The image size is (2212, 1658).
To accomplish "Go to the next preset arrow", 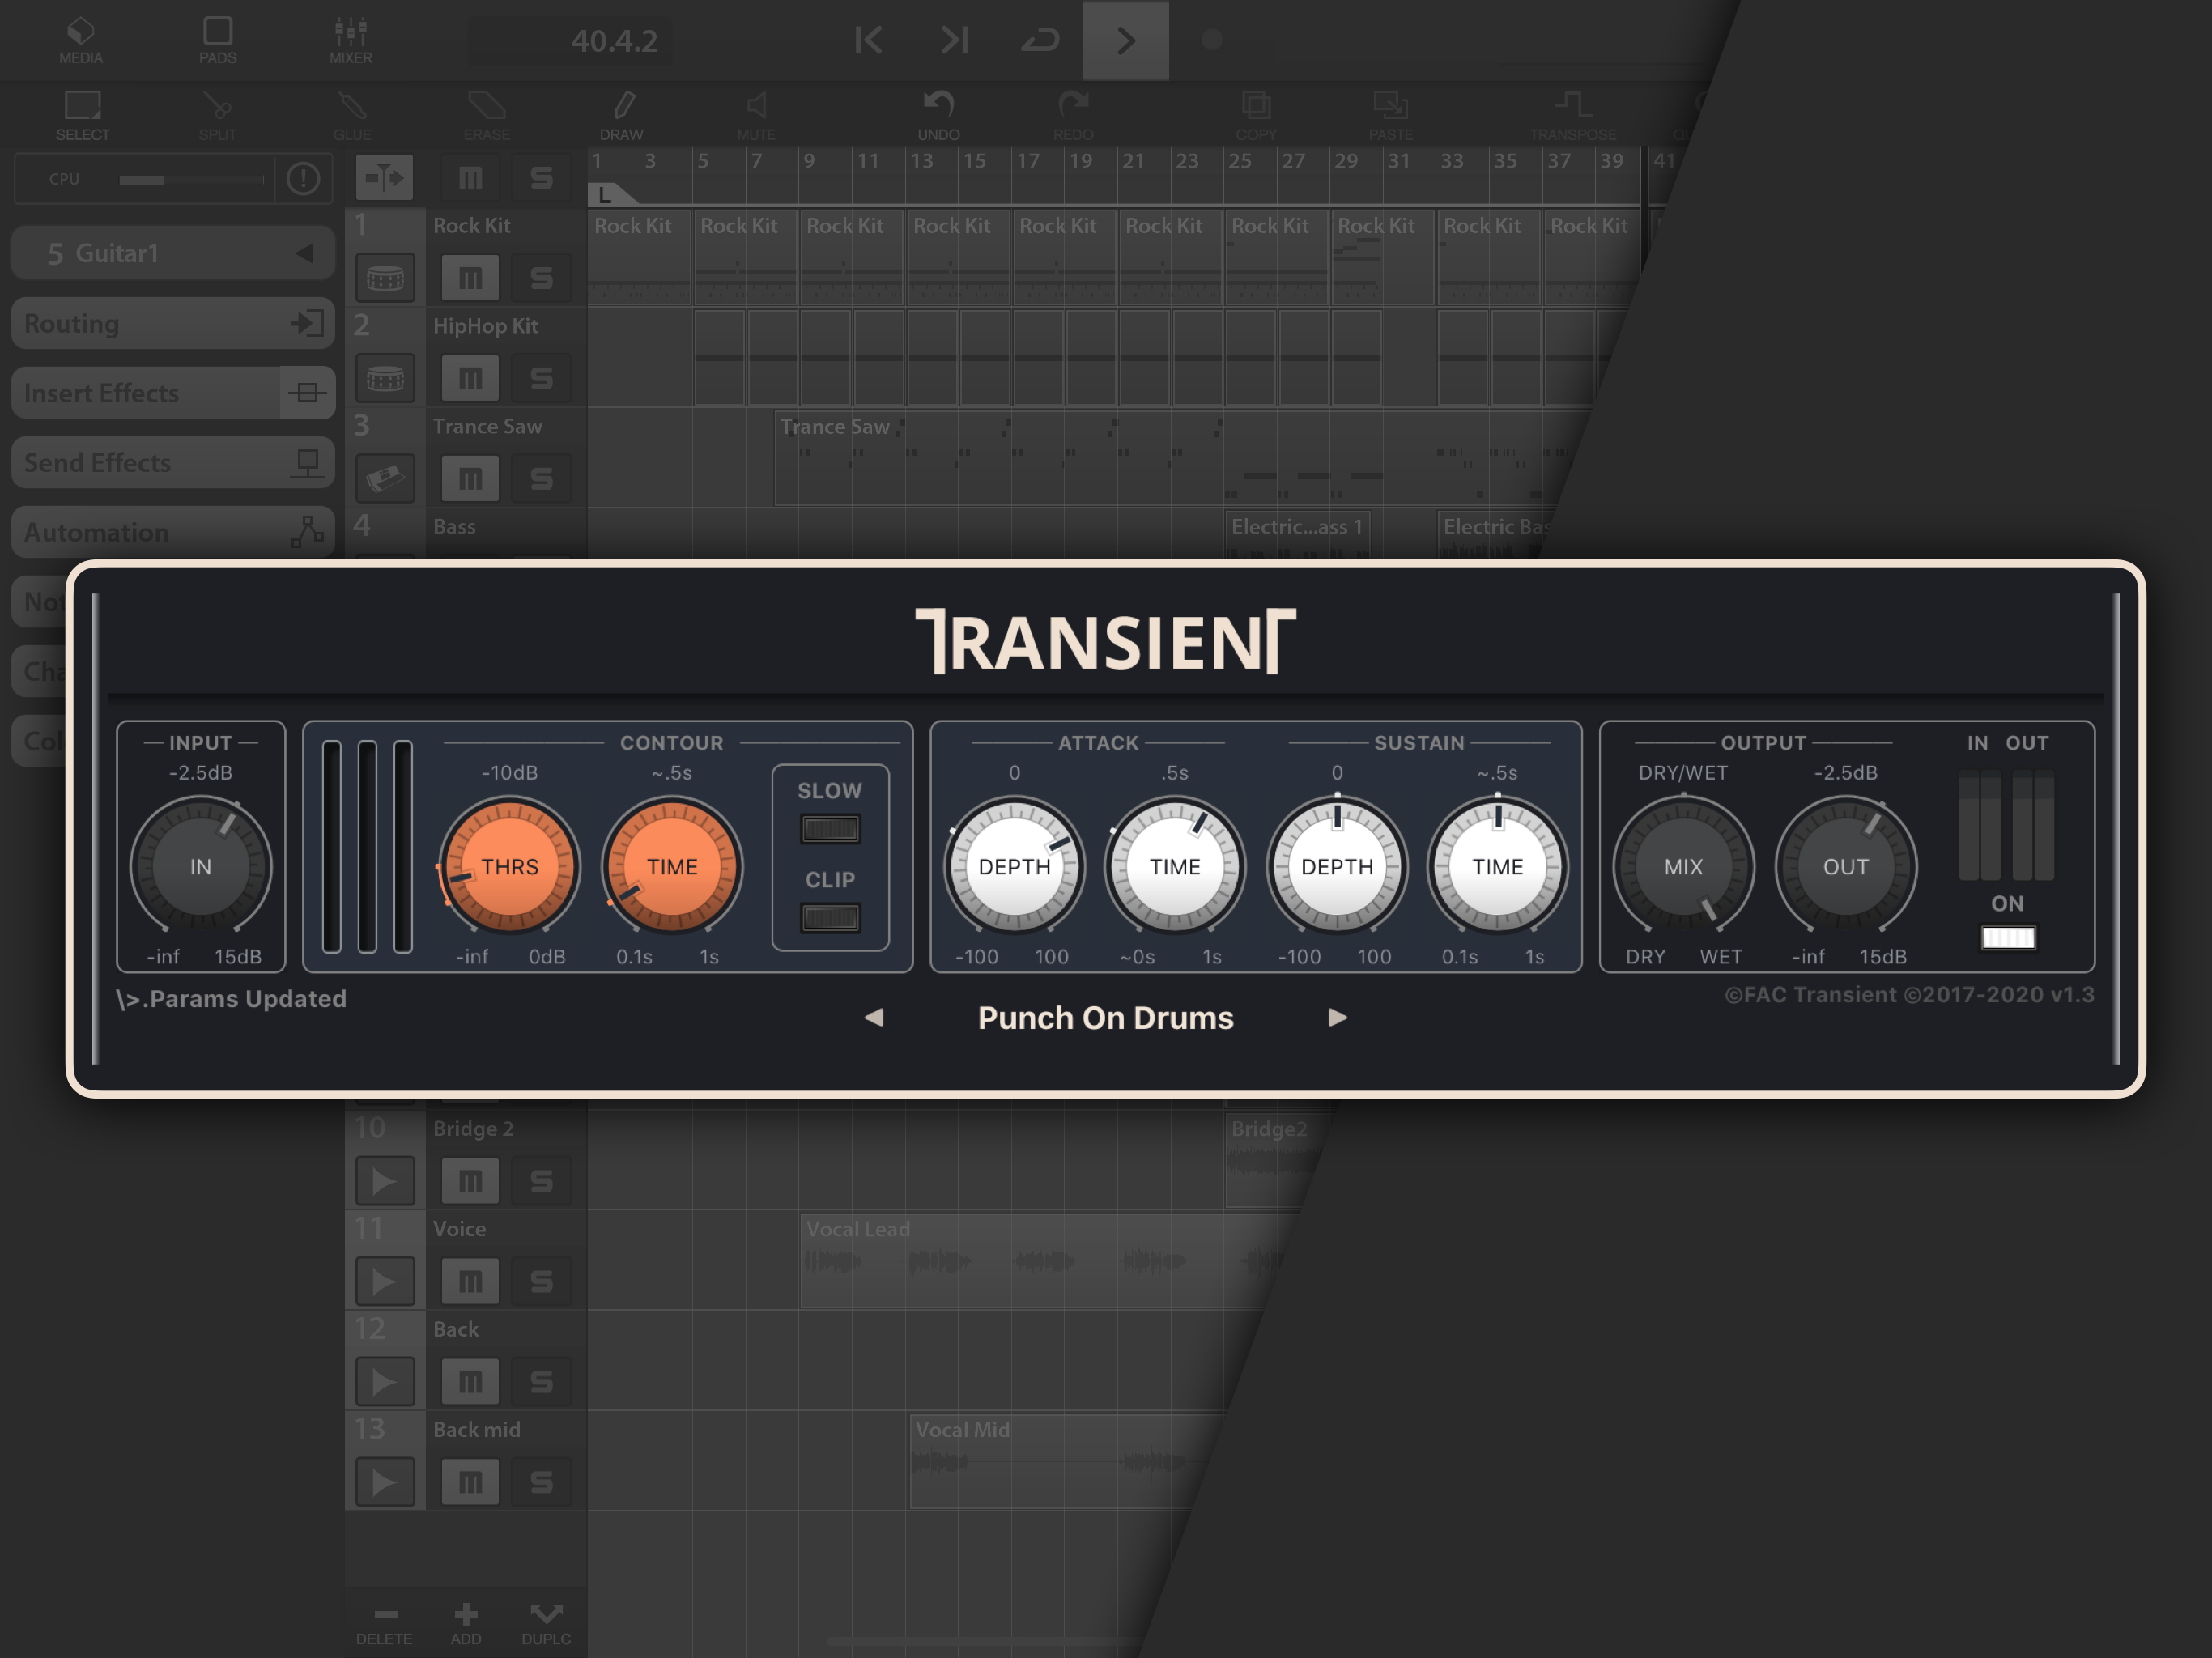I will click(x=1337, y=1018).
